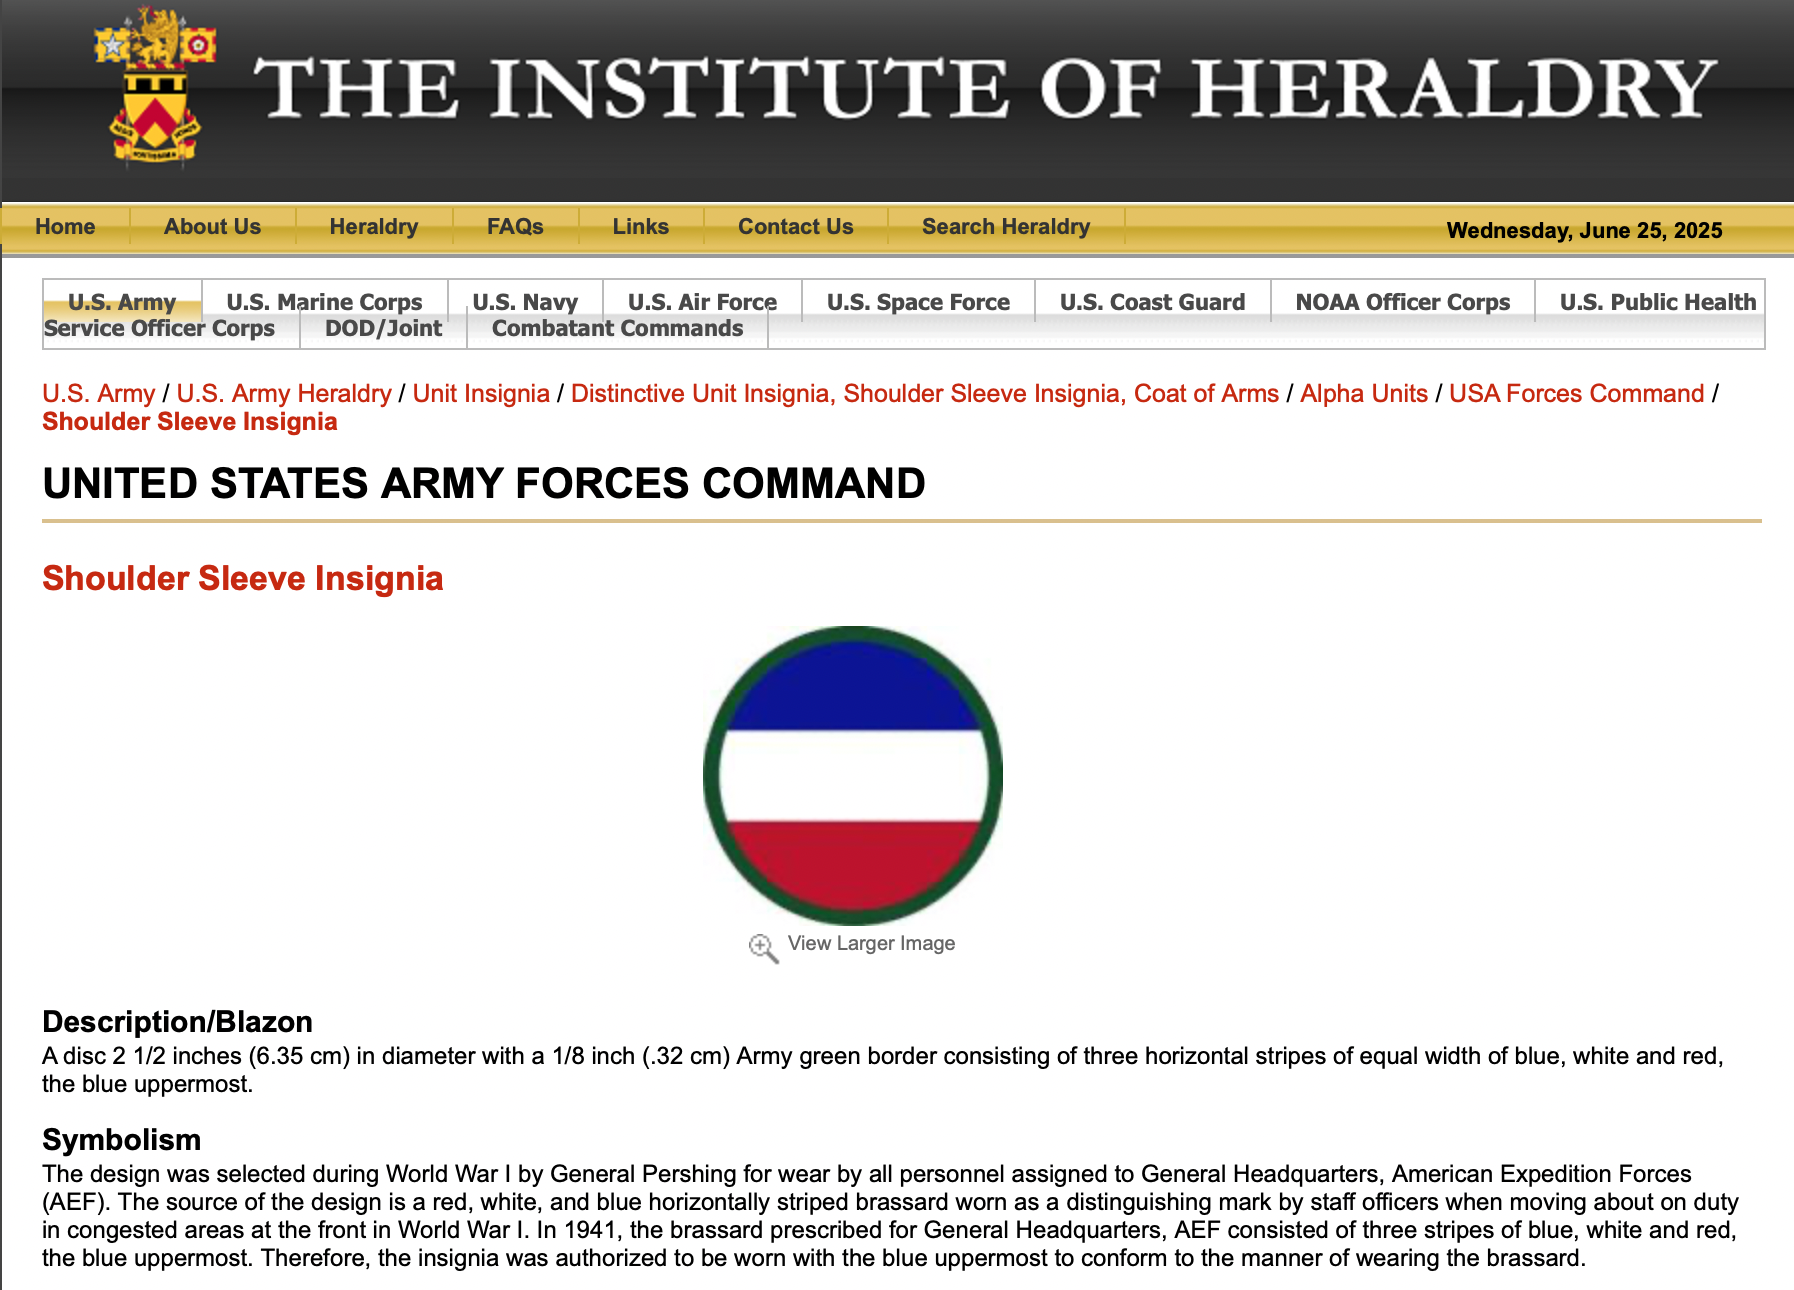
Task: Select the U.S. Space Force tab
Action: coord(918,301)
